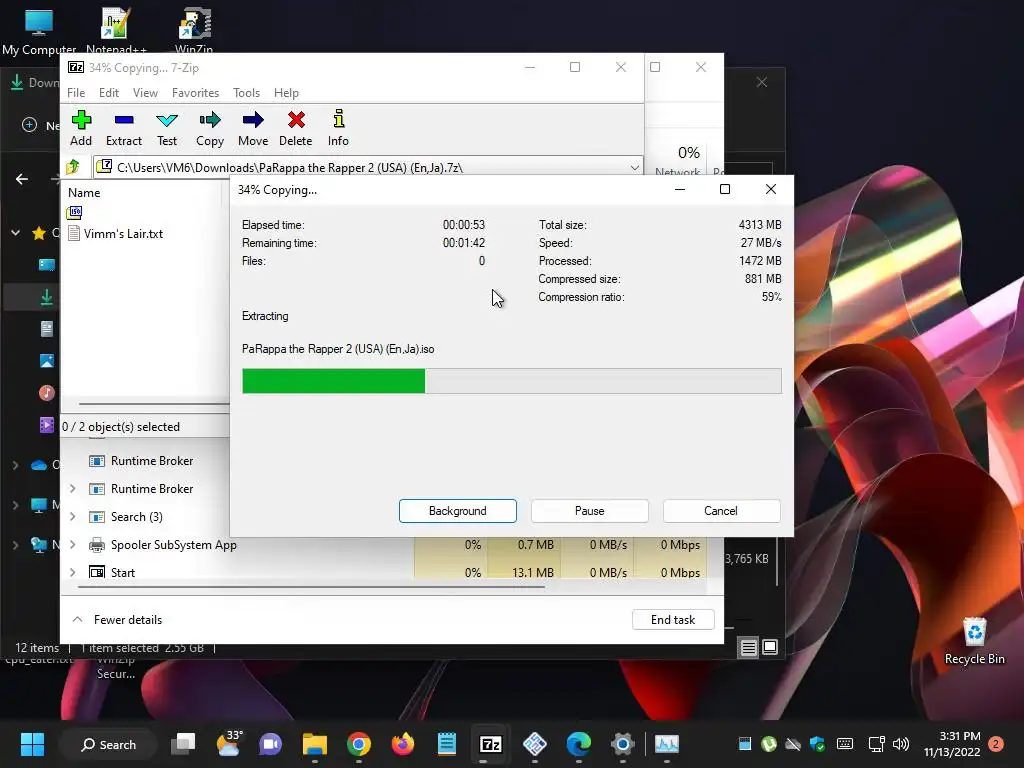Collapse with Fewer details in Task Manager
This screenshot has height=768, width=1024.
(118, 620)
